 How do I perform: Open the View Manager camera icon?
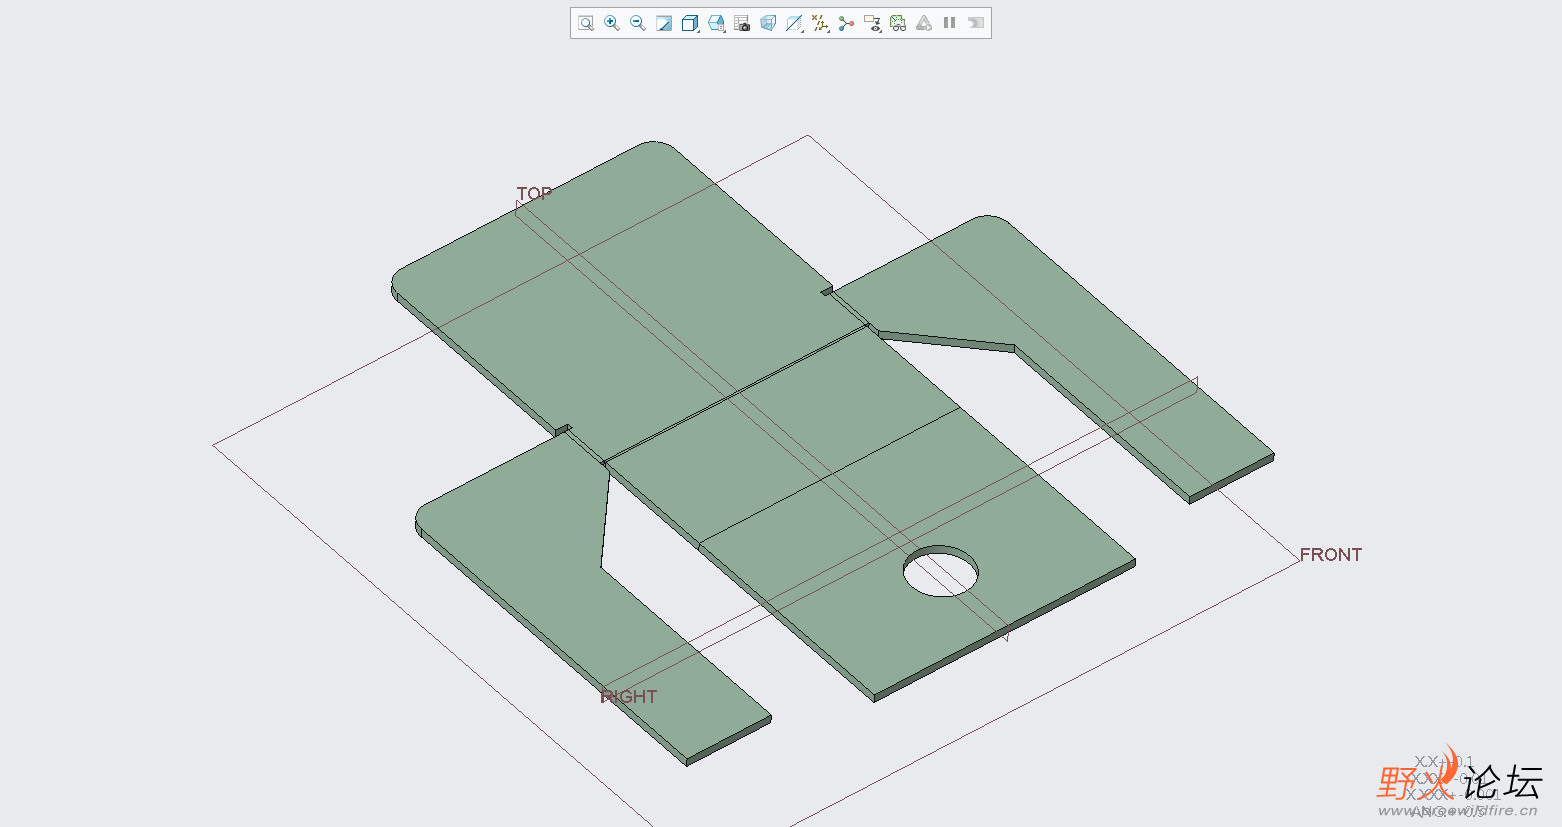tap(742, 23)
